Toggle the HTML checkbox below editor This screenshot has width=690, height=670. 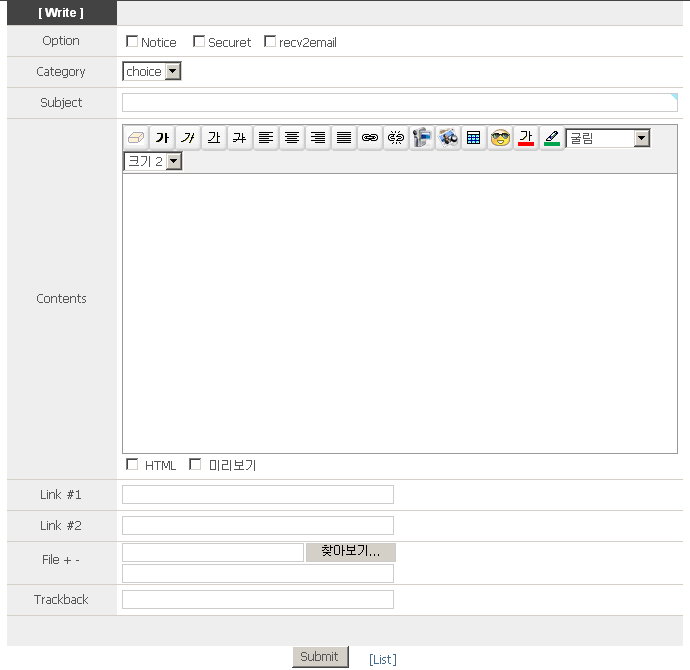(x=132, y=465)
